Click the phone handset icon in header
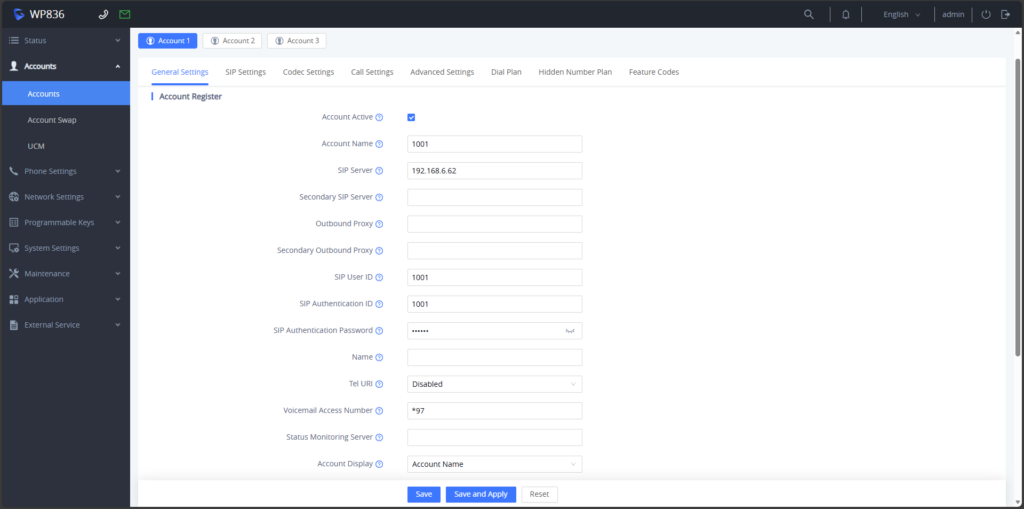This screenshot has width=1024, height=509. [x=103, y=14]
